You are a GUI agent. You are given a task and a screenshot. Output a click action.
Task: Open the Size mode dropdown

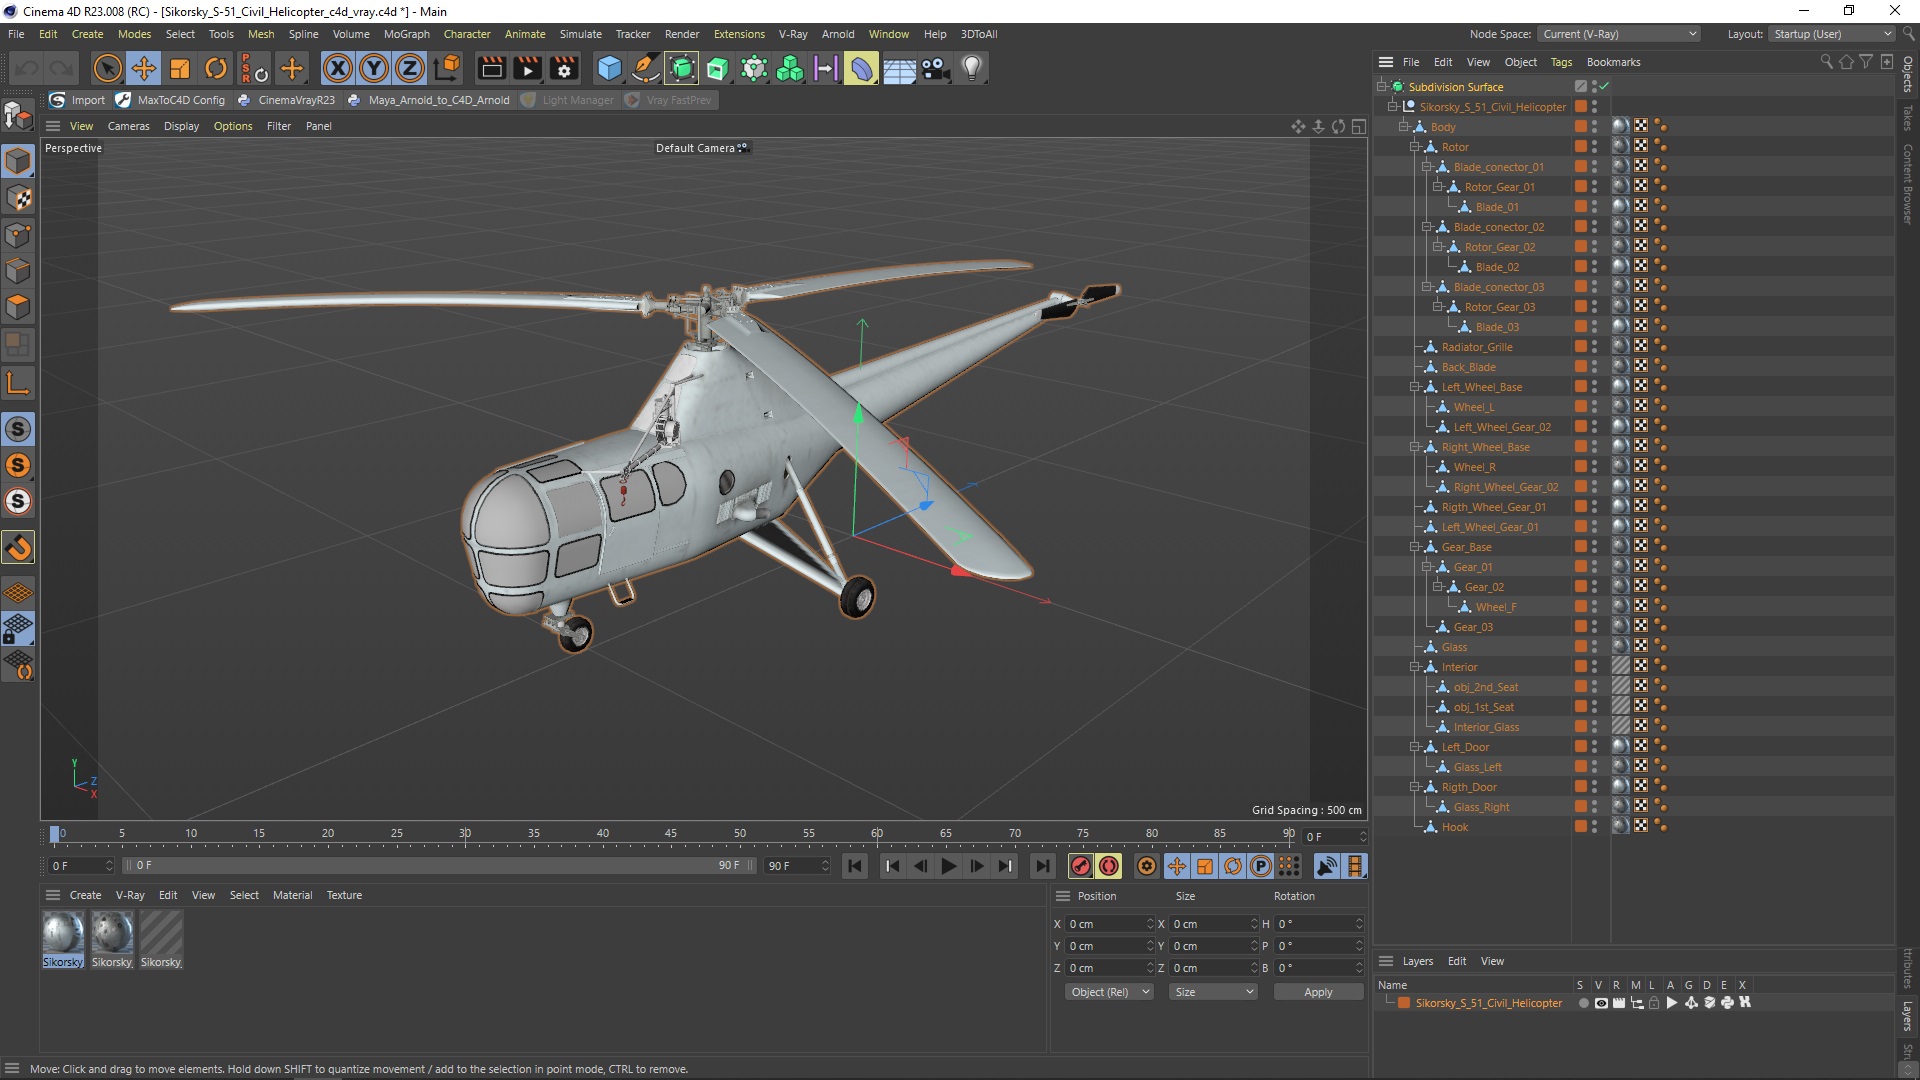coord(1213,992)
